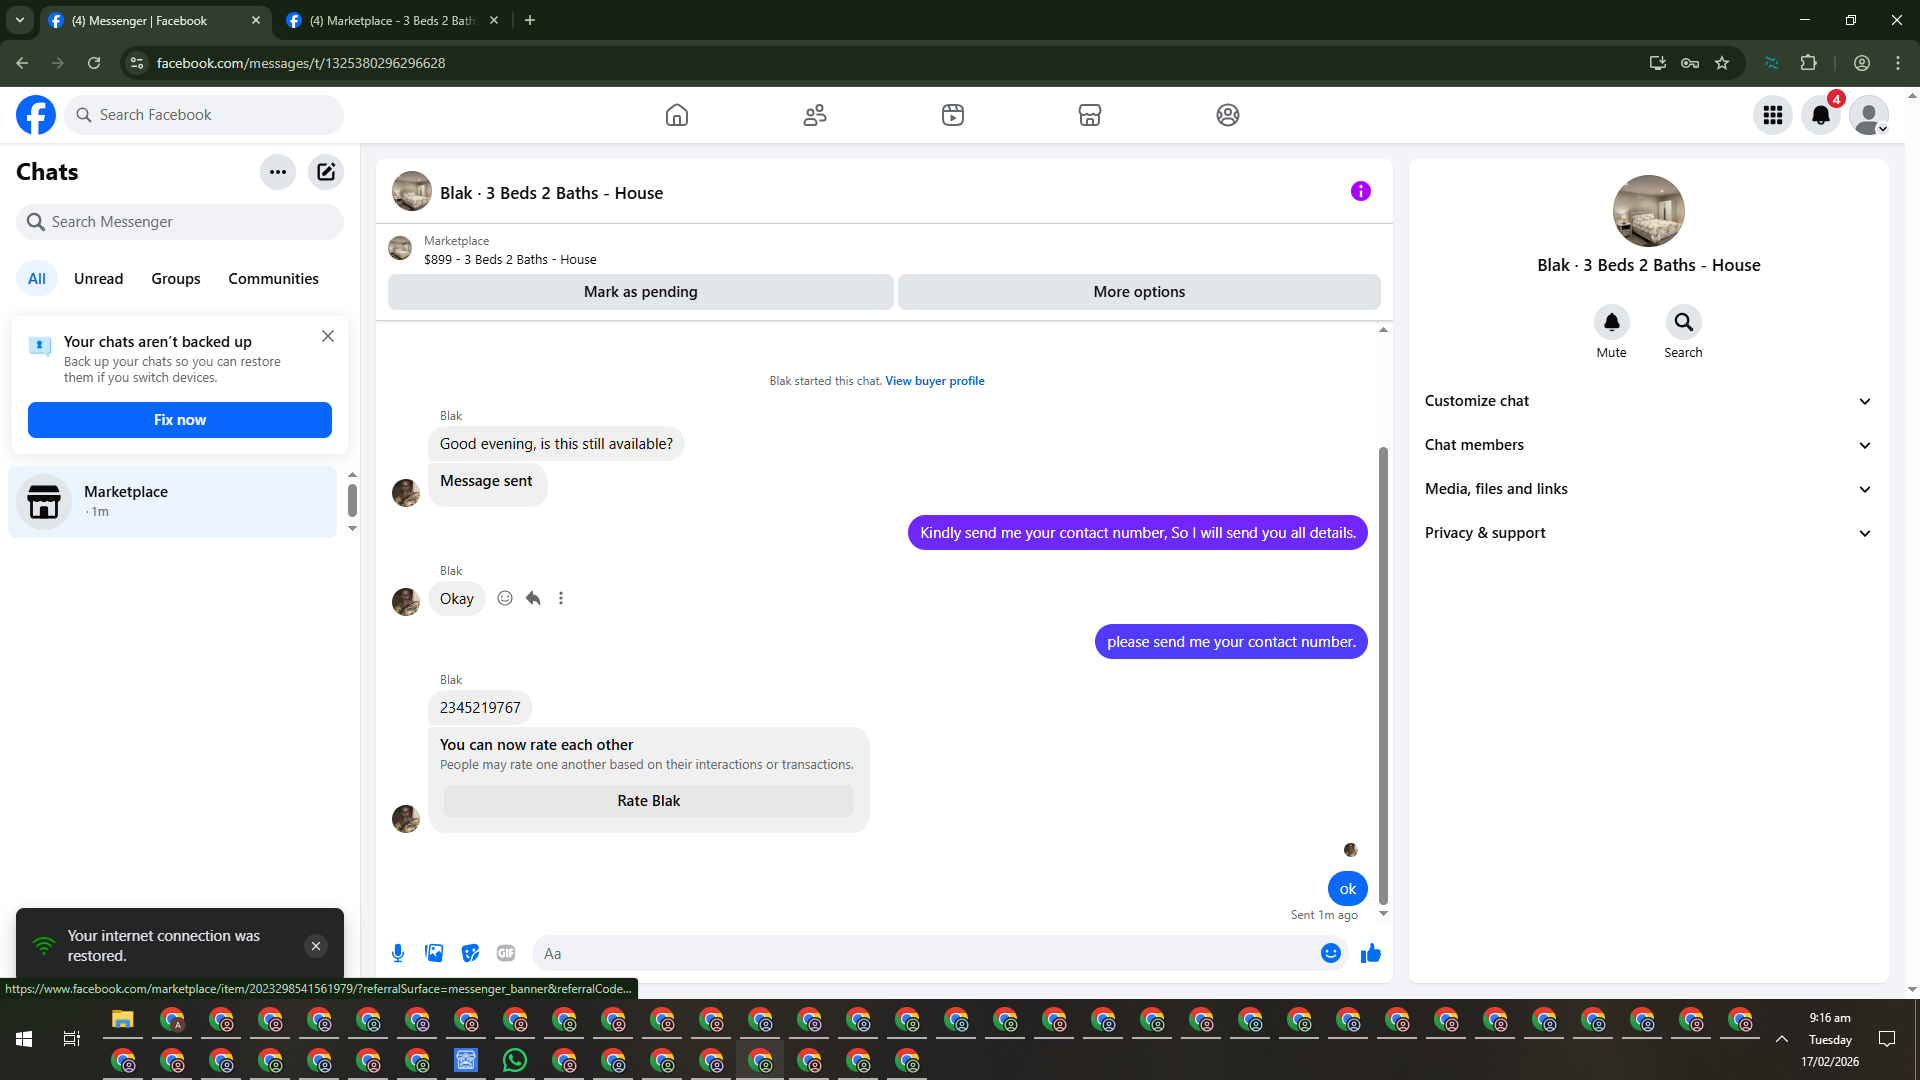Open File Explorer from taskbar

pyautogui.click(x=123, y=1020)
